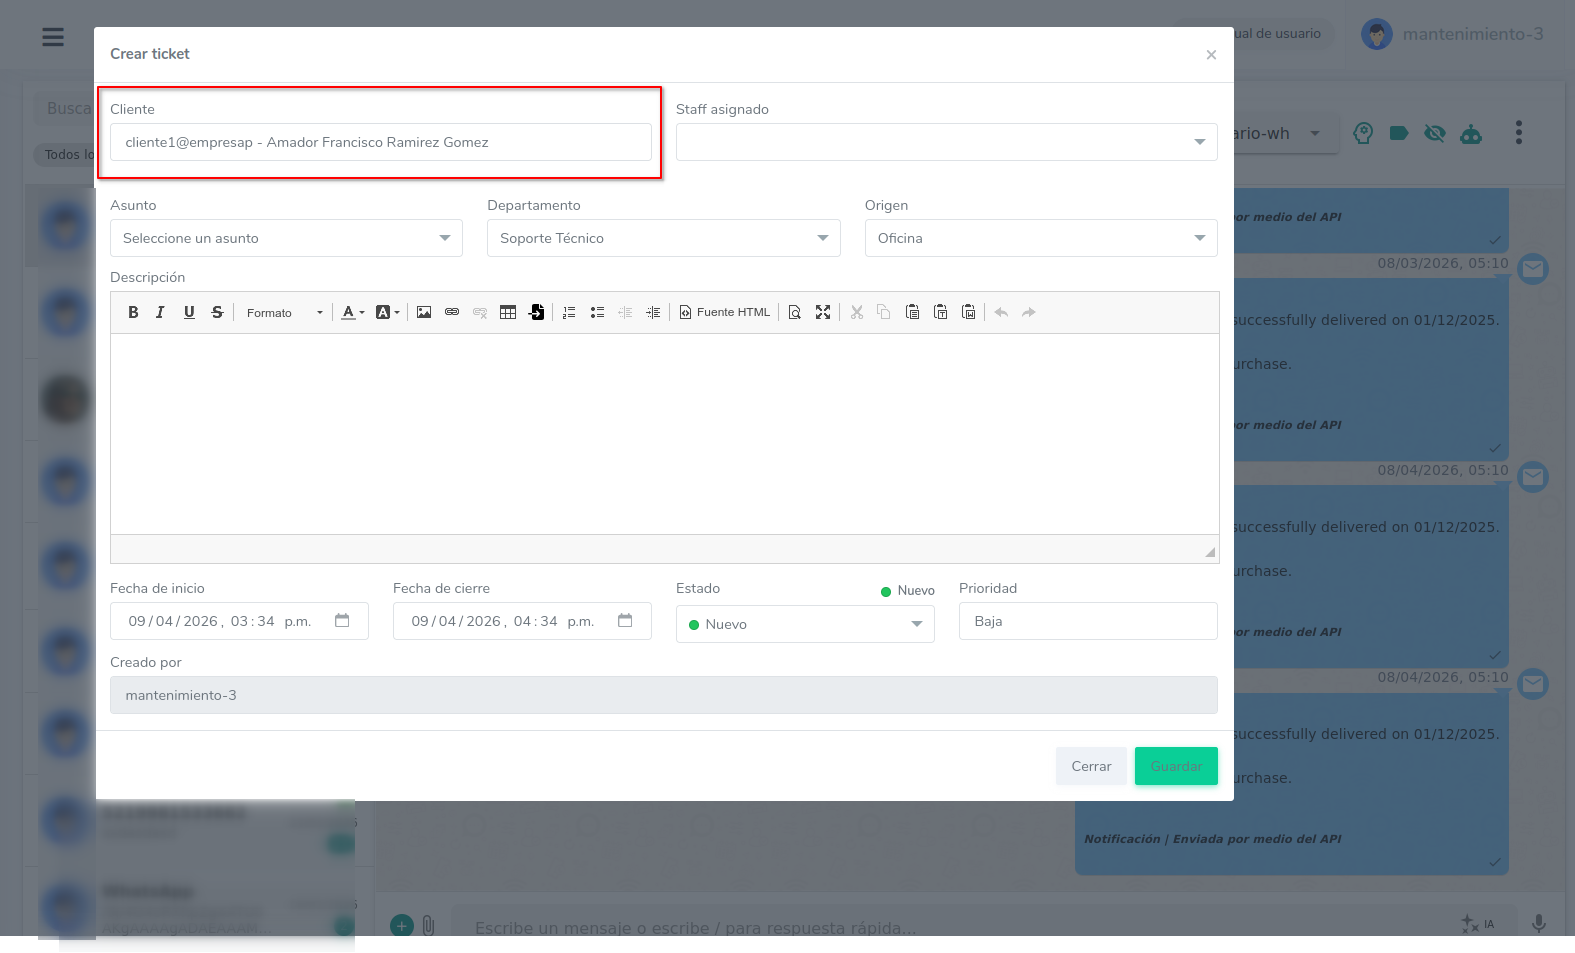Toggle underline formatting in the editor
This screenshot has height=953, width=1575.
tap(189, 312)
